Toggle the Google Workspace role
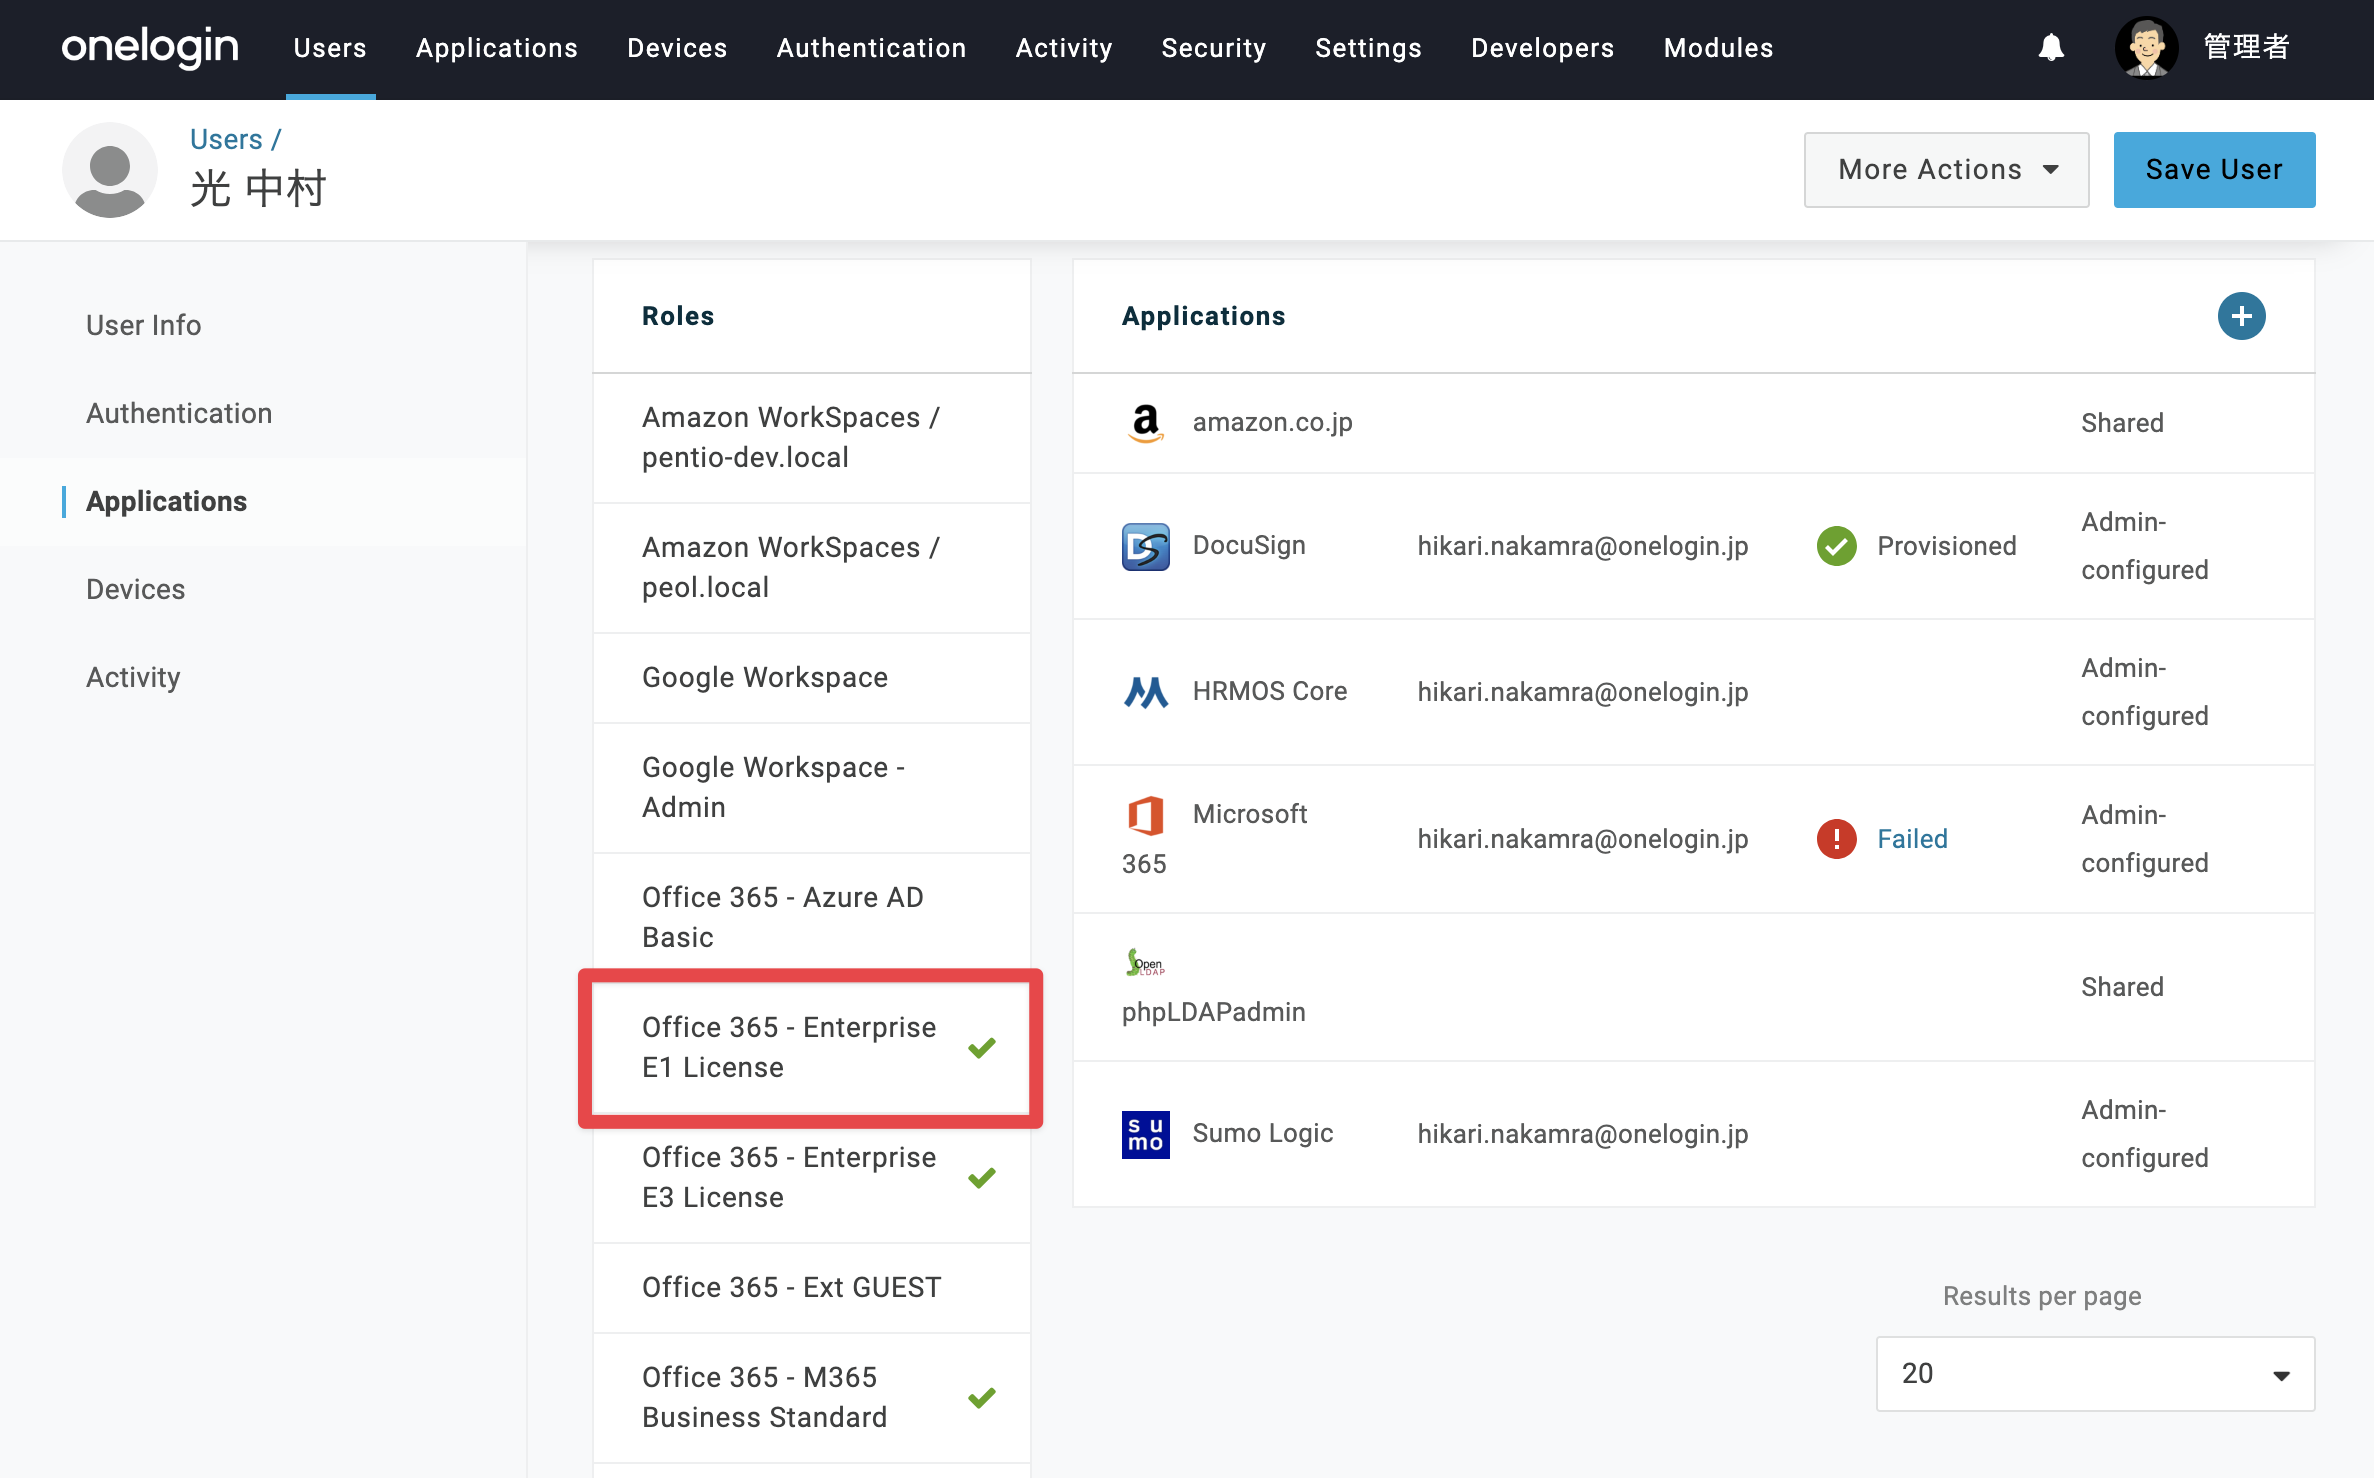 (811, 678)
